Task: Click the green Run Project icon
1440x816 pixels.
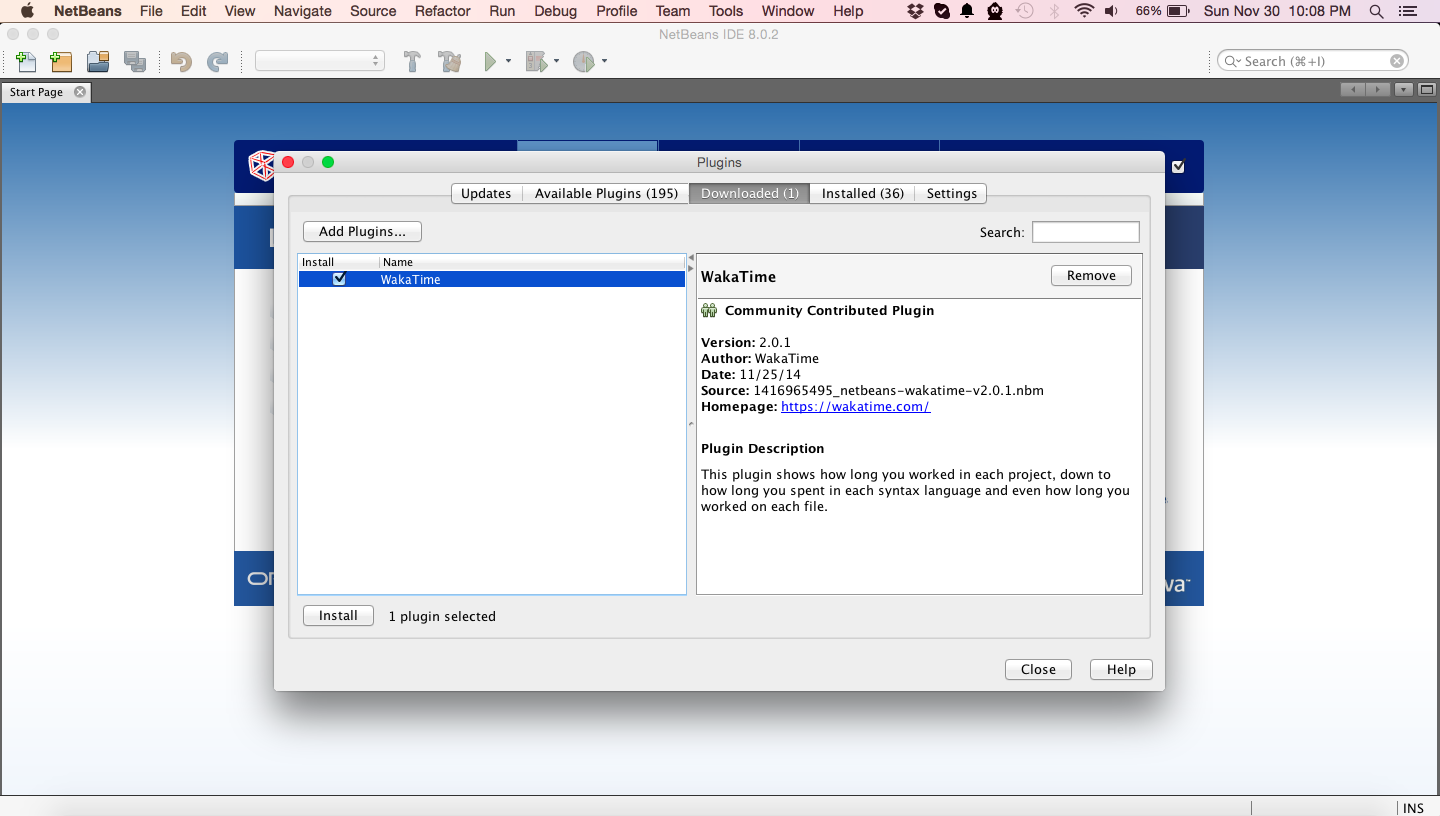Action: coord(490,61)
